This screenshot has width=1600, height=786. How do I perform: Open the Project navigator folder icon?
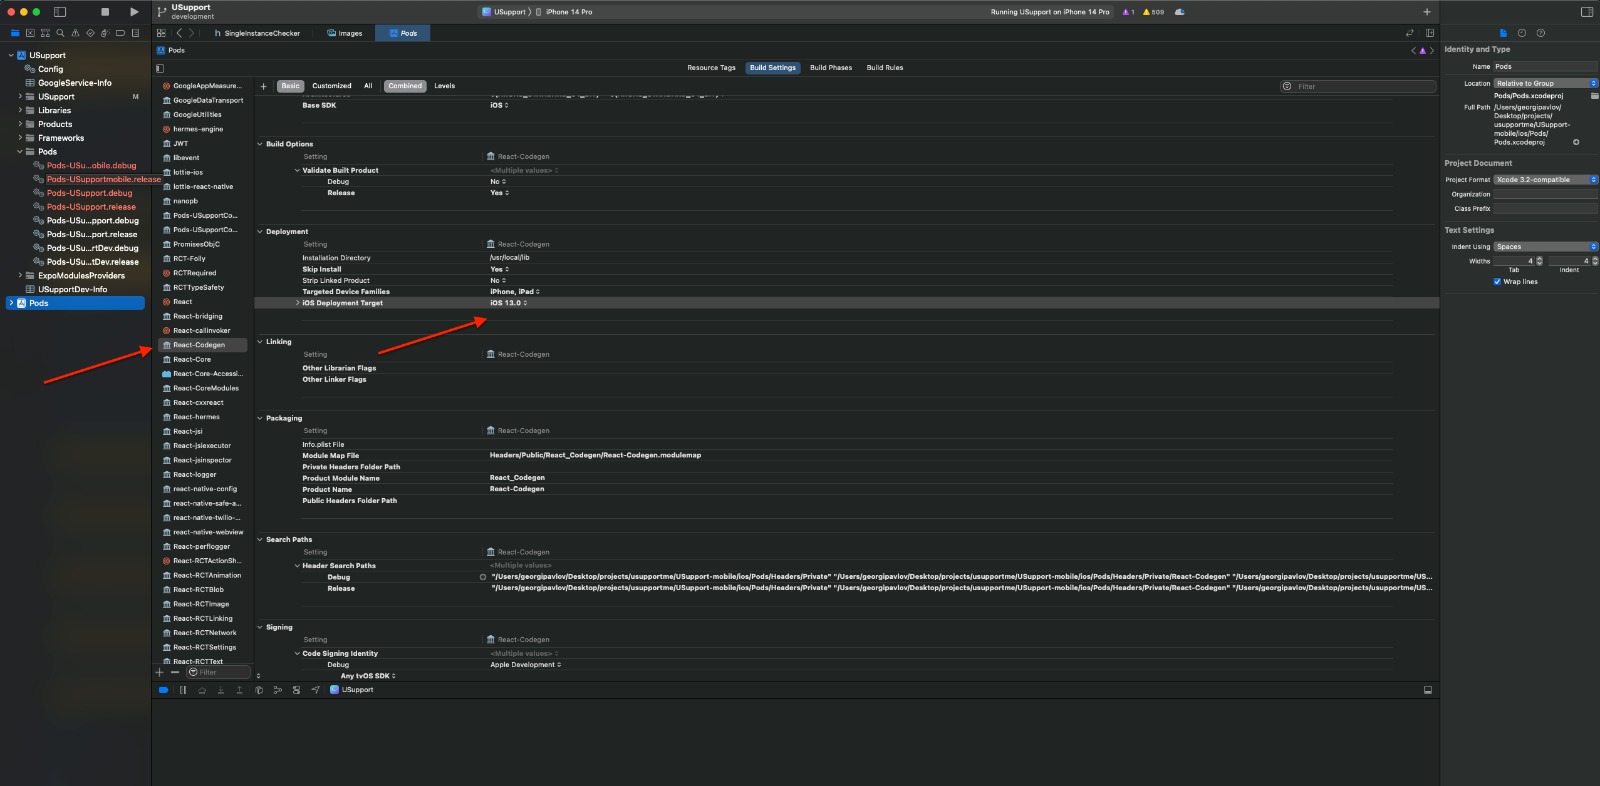[15, 33]
